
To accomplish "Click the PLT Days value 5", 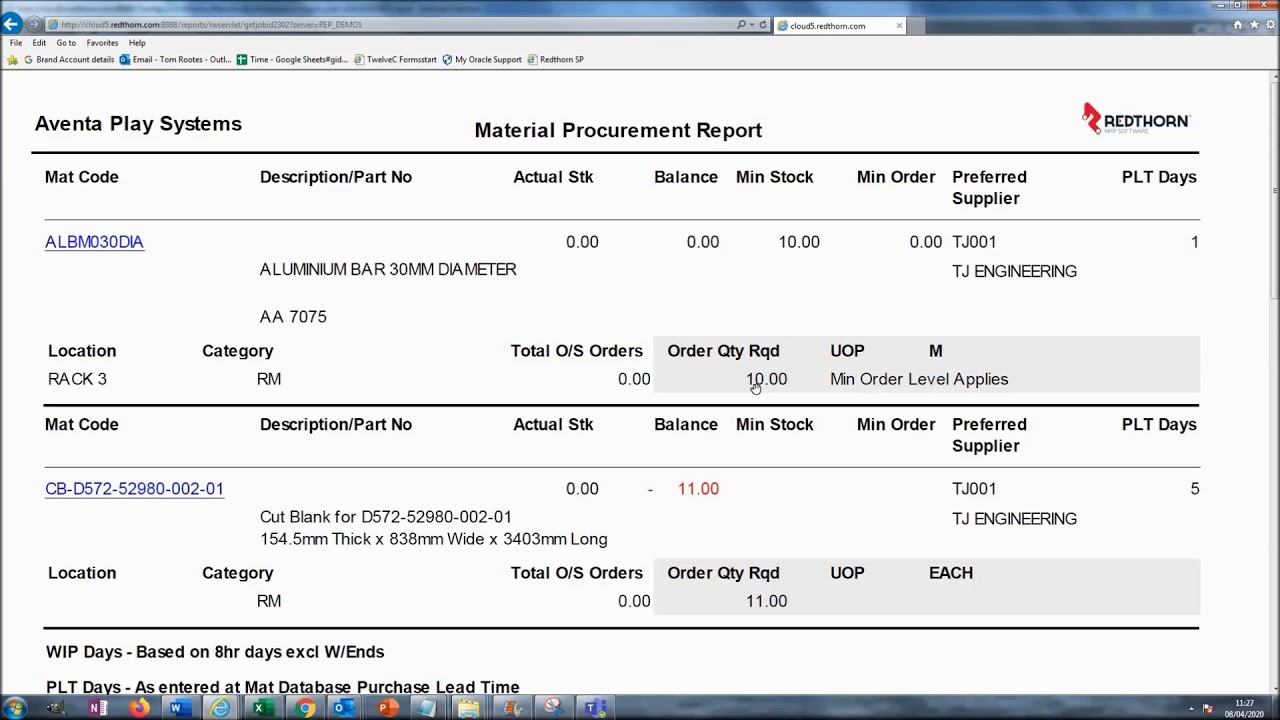I will pos(1194,489).
